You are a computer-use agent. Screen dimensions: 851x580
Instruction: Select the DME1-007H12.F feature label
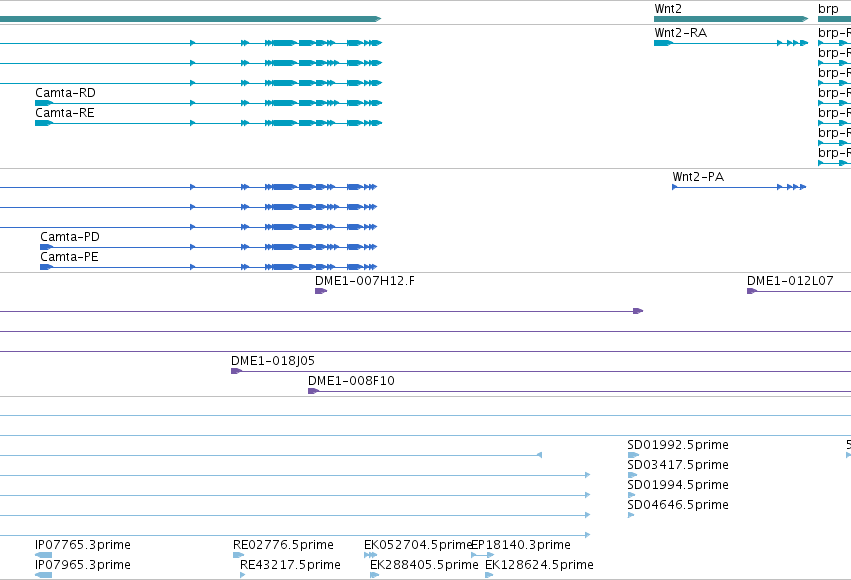click(365, 281)
